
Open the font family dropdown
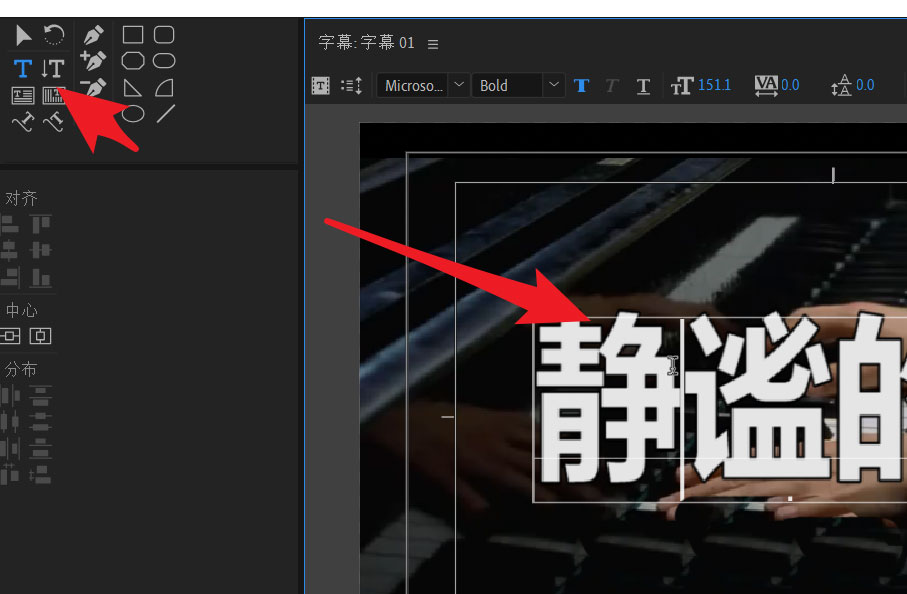458,86
